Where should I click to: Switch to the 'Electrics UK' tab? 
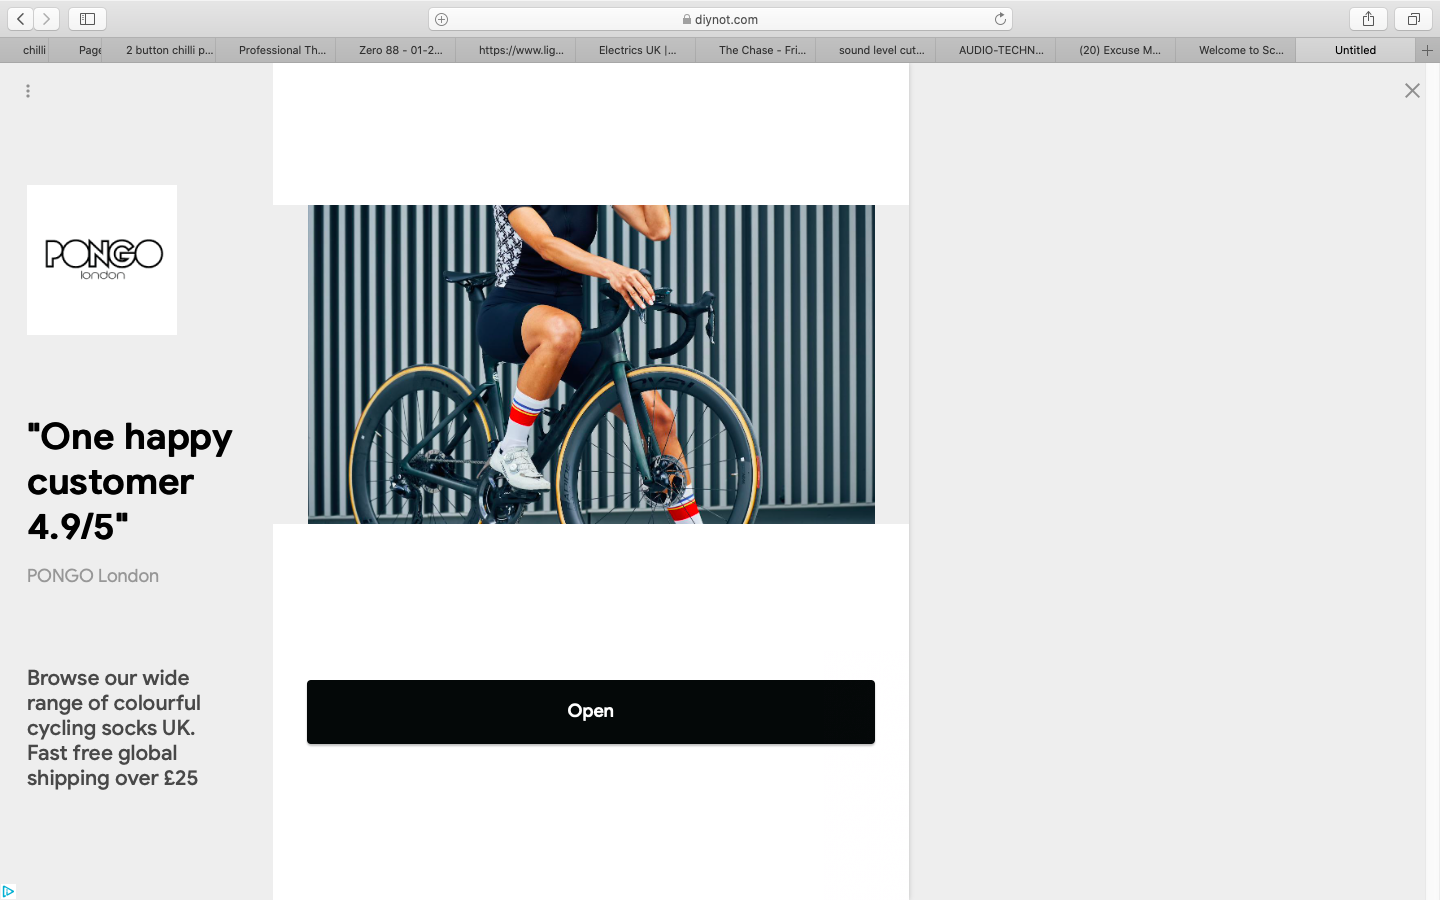(x=636, y=50)
